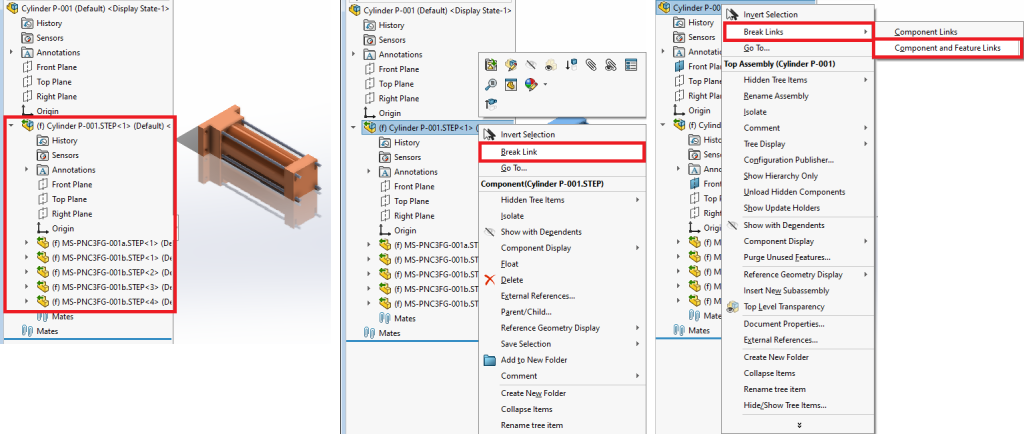Click the first paperclip icon in popup toolbar
This screenshot has width=1024, height=434.
click(591, 65)
